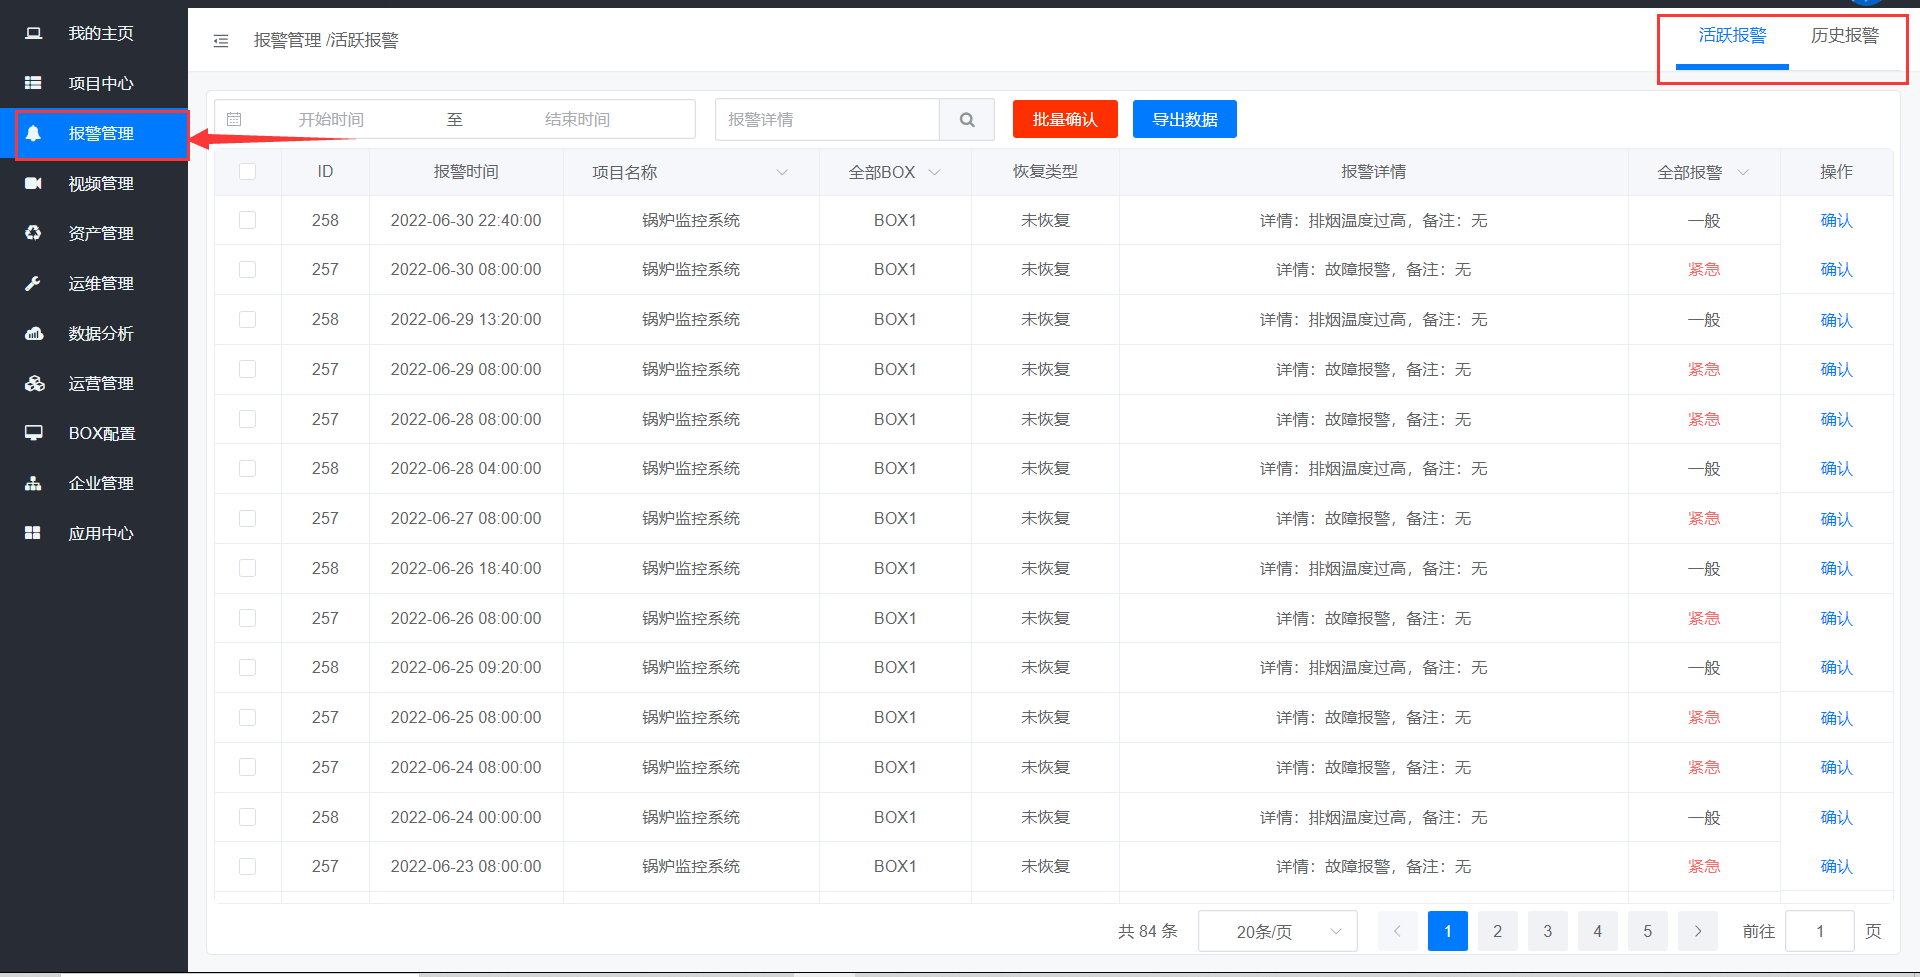Open the 全部BOX filter dropdown

[x=934, y=173]
